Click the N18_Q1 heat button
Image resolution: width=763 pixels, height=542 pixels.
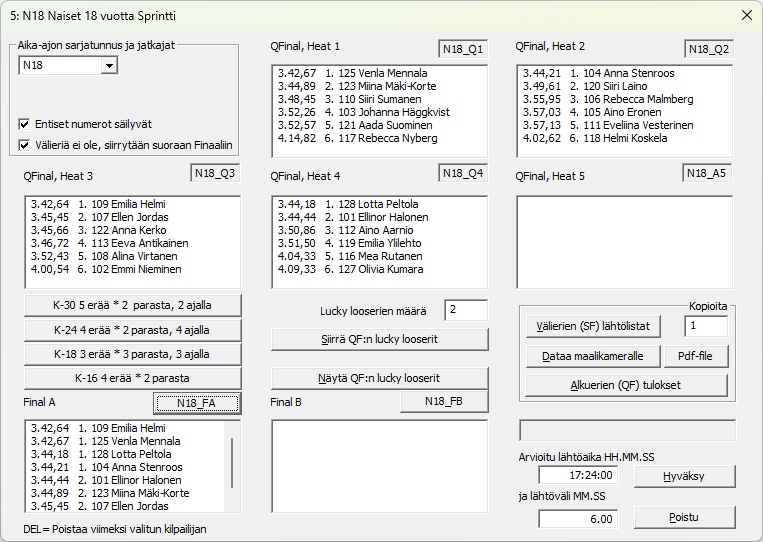pyautogui.click(x=462, y=49)
